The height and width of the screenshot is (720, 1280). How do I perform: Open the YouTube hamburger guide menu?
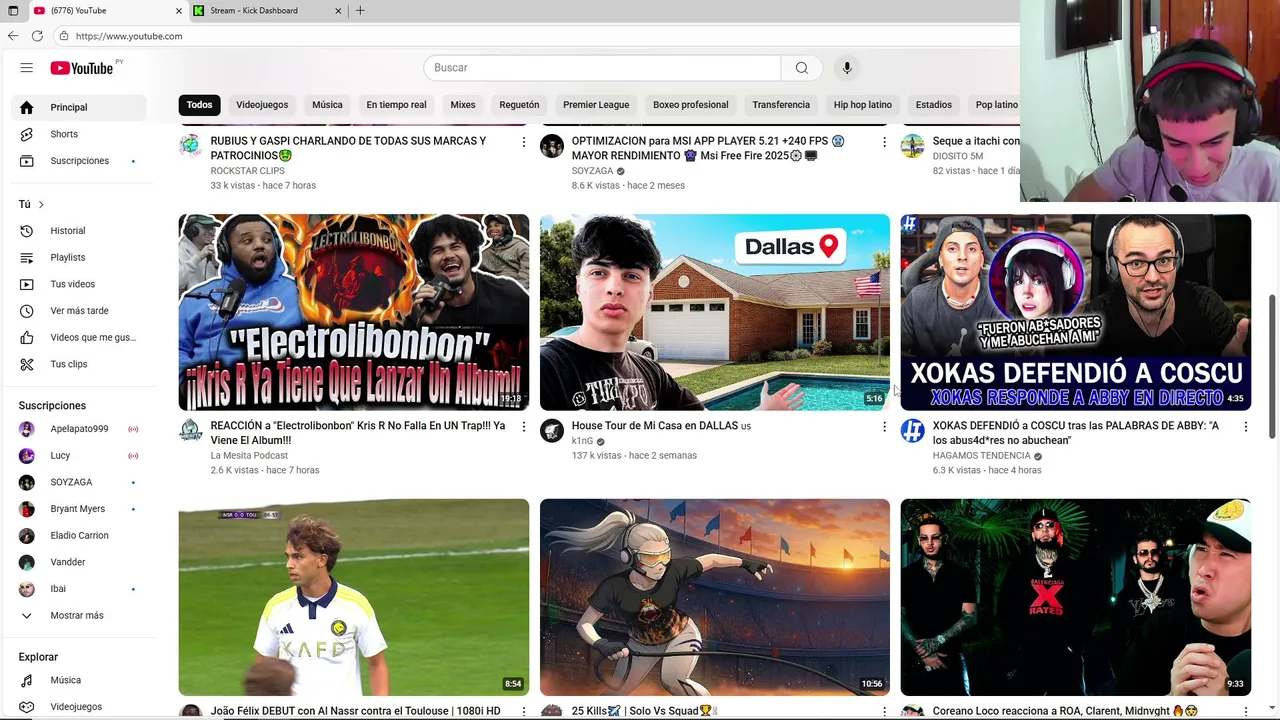click(27, 68)
